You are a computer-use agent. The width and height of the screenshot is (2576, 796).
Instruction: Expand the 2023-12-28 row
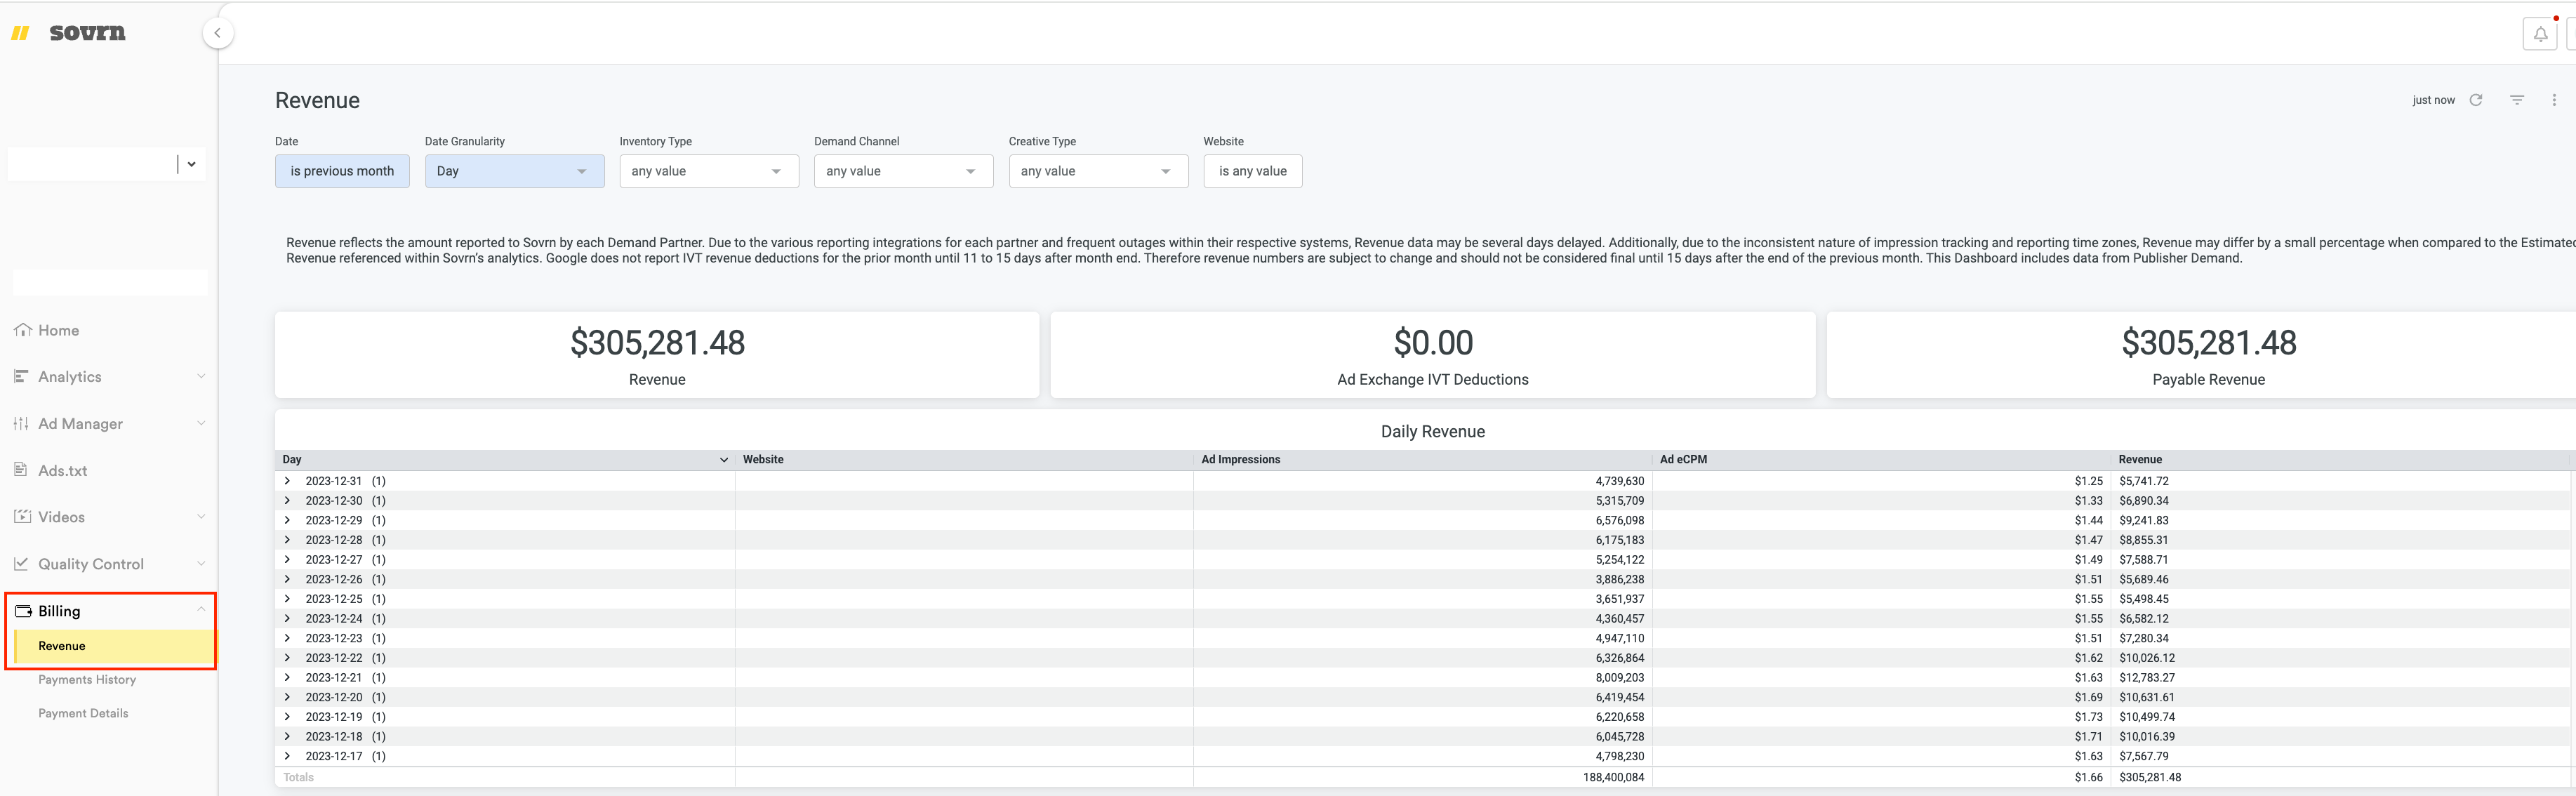pyautogui.click(x=288, y=540)
